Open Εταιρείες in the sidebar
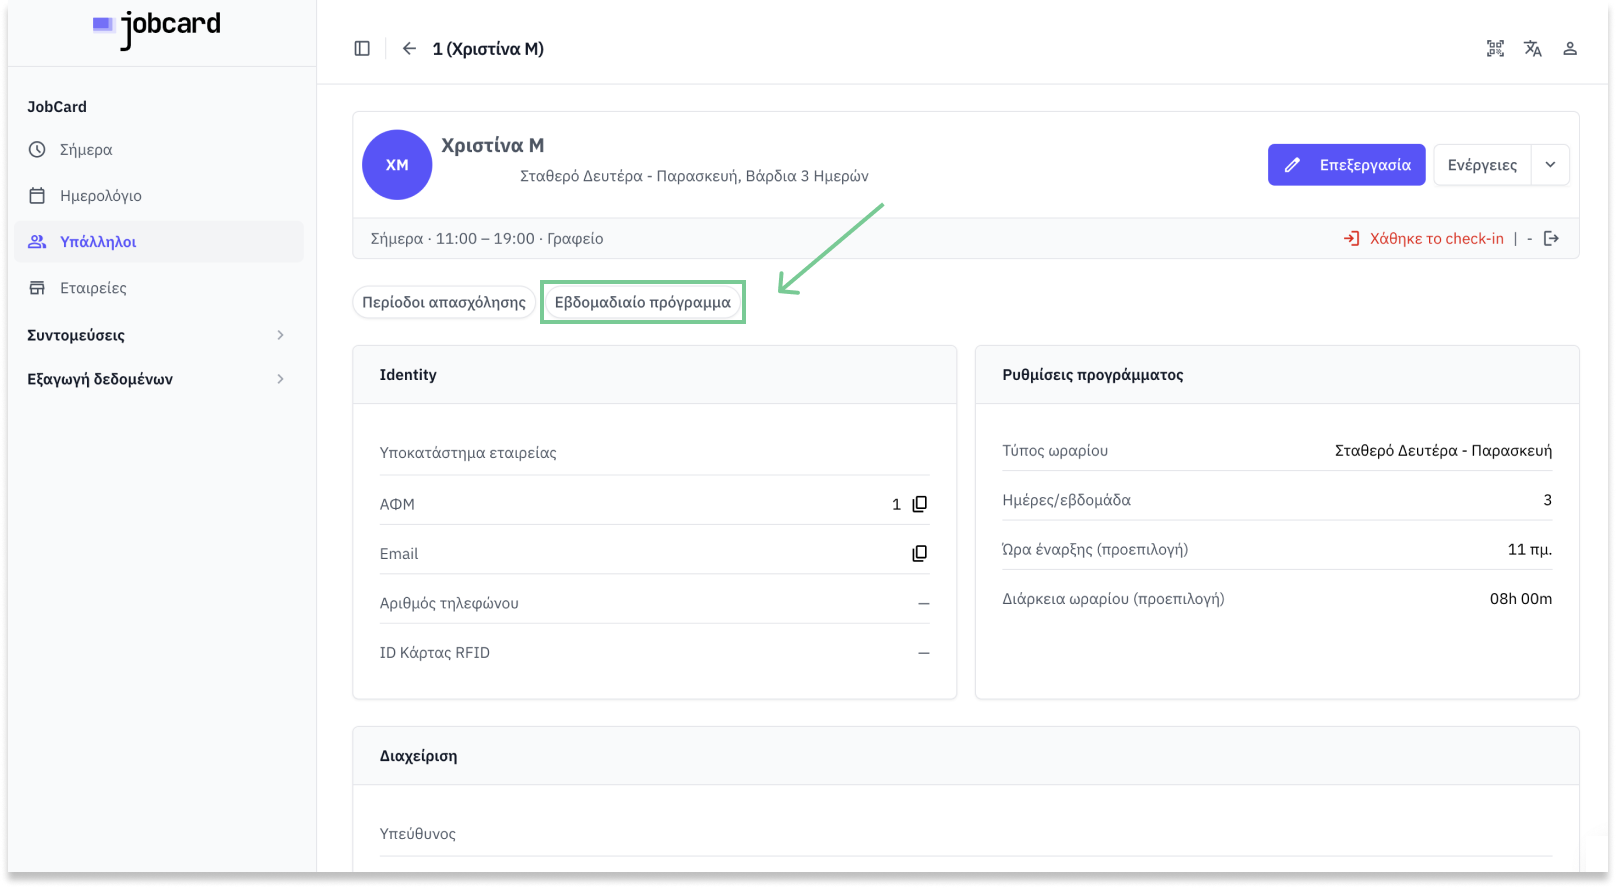1616x888 pixels. tap(159, 287)
